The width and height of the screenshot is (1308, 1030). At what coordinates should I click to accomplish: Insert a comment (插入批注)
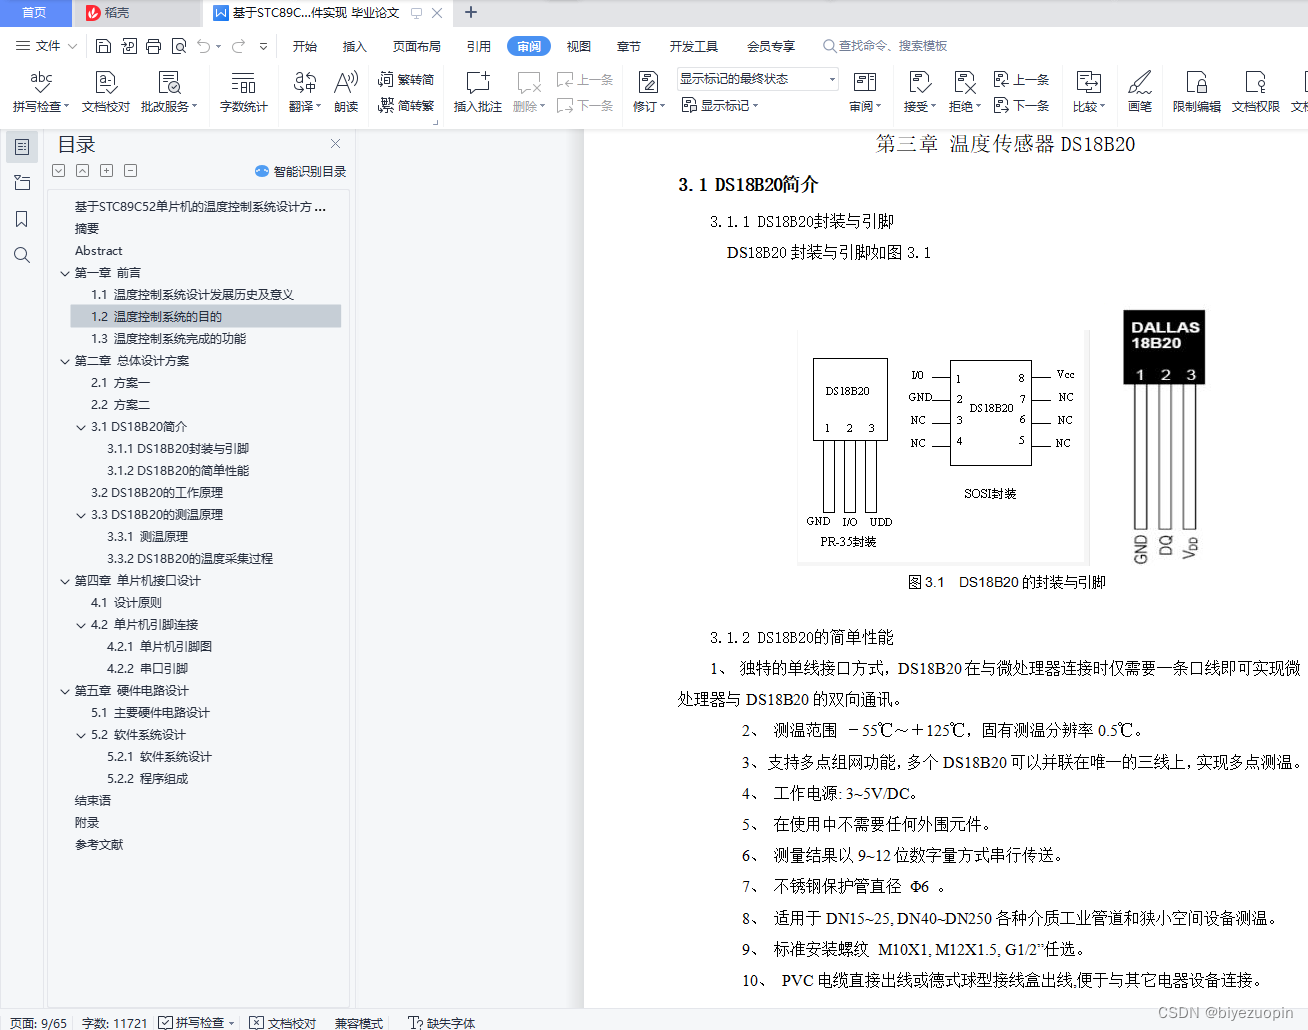478,91
